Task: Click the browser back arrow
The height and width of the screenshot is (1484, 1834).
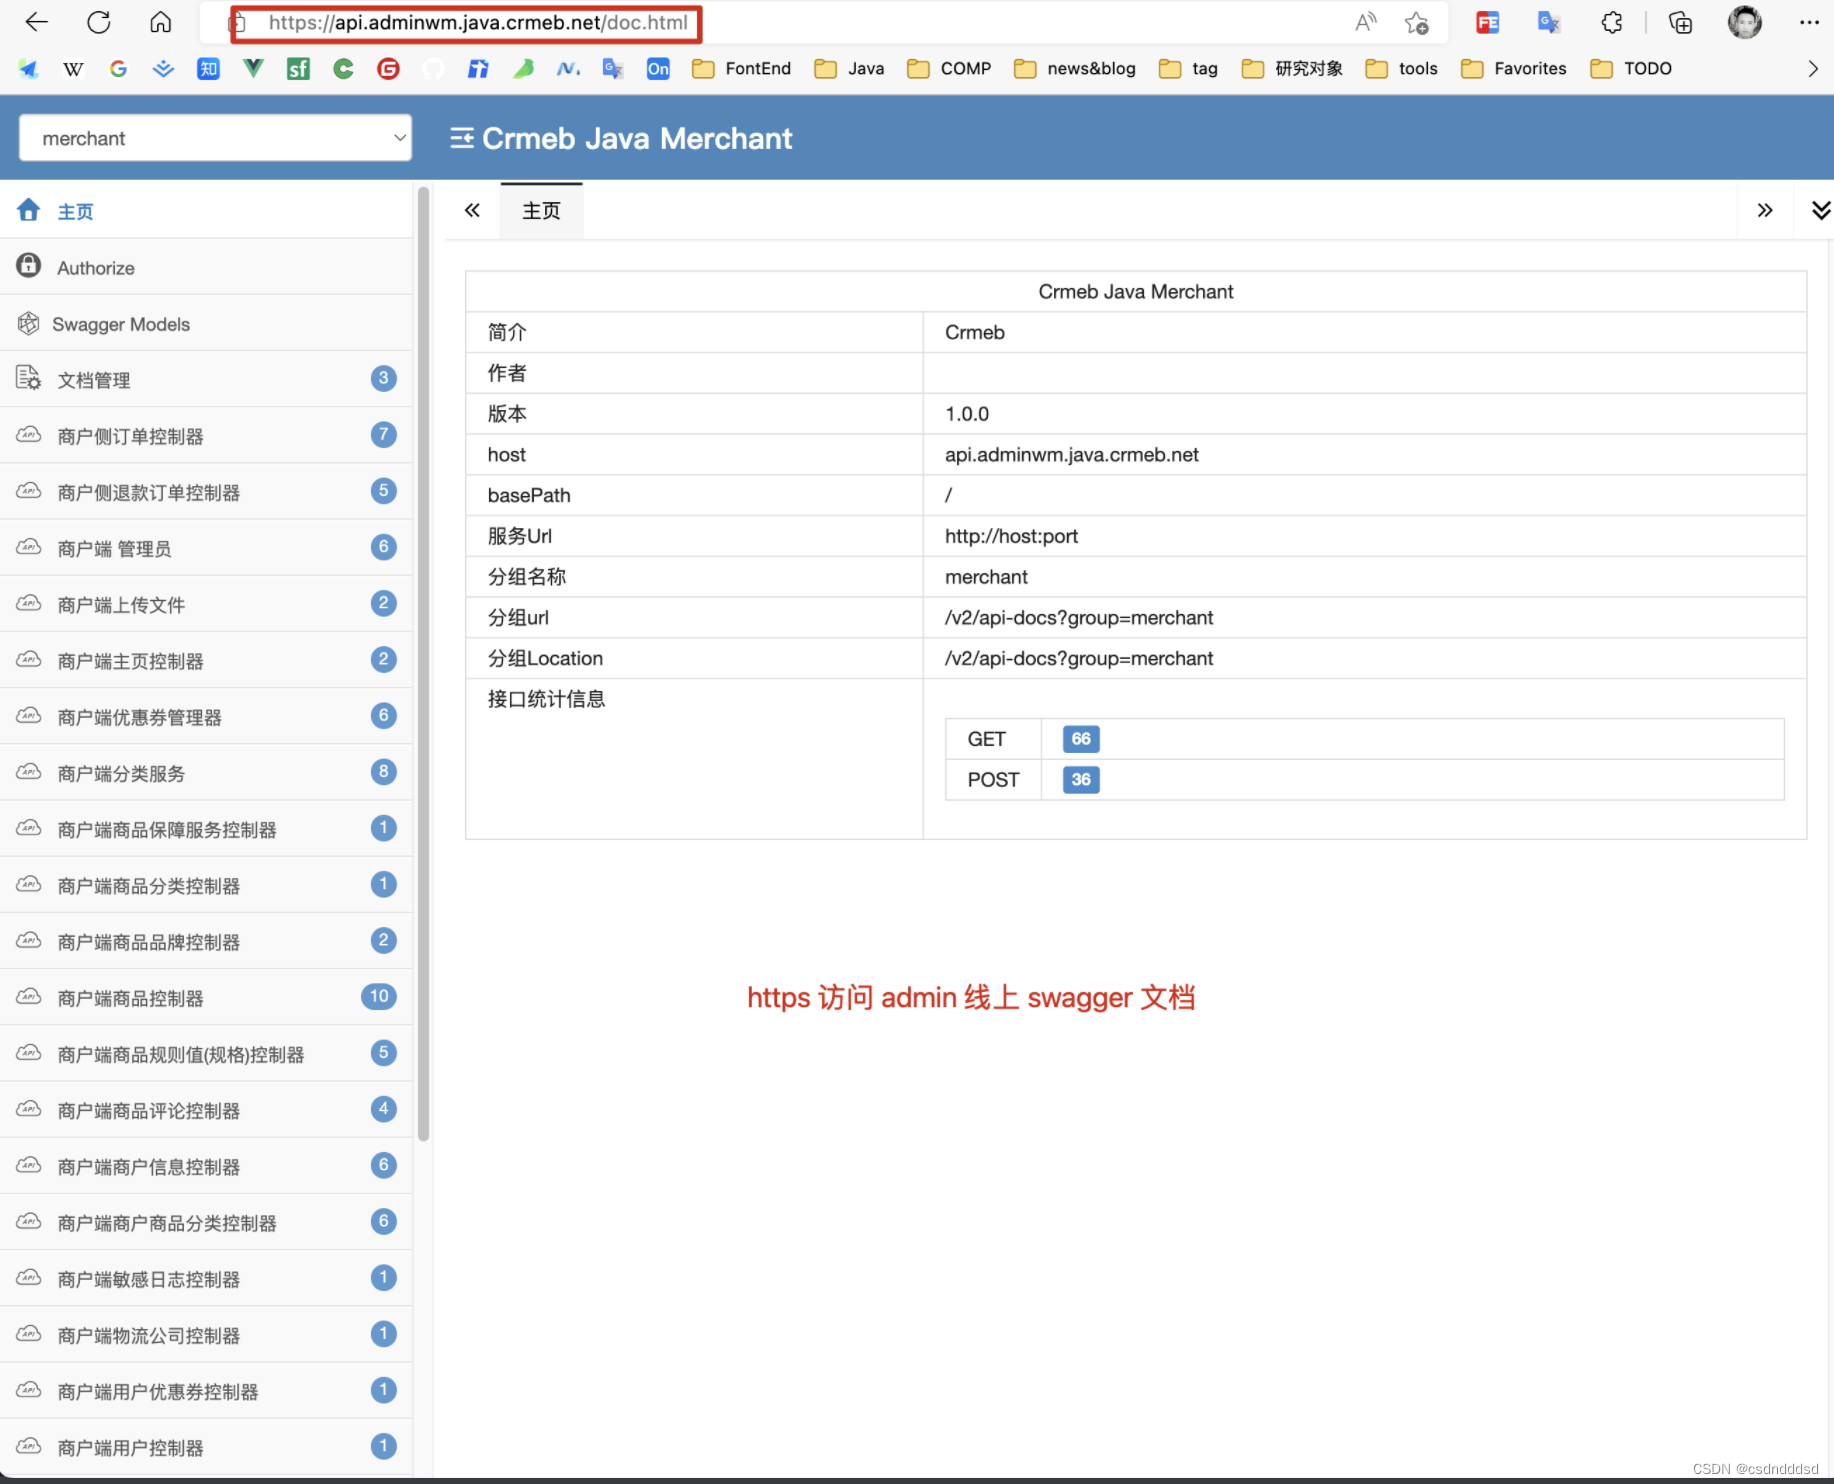Action: click(36, 22)
